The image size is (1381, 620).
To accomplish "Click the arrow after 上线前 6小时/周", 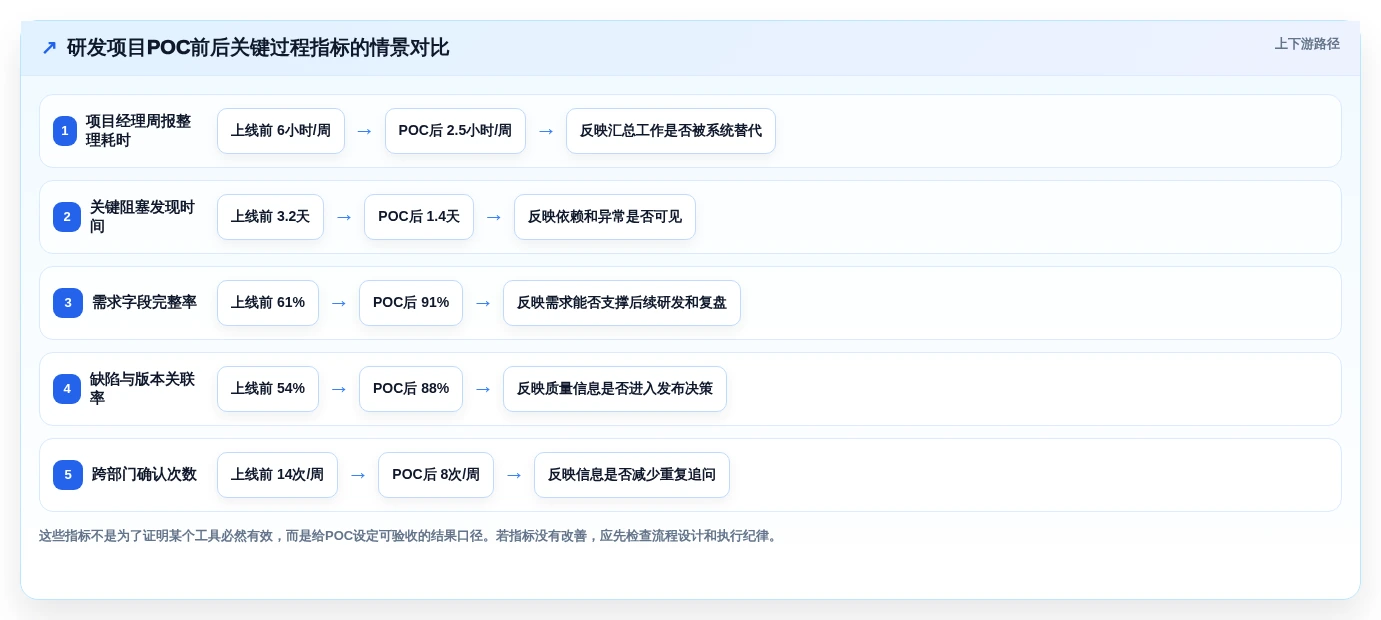I will click(365, 131).
